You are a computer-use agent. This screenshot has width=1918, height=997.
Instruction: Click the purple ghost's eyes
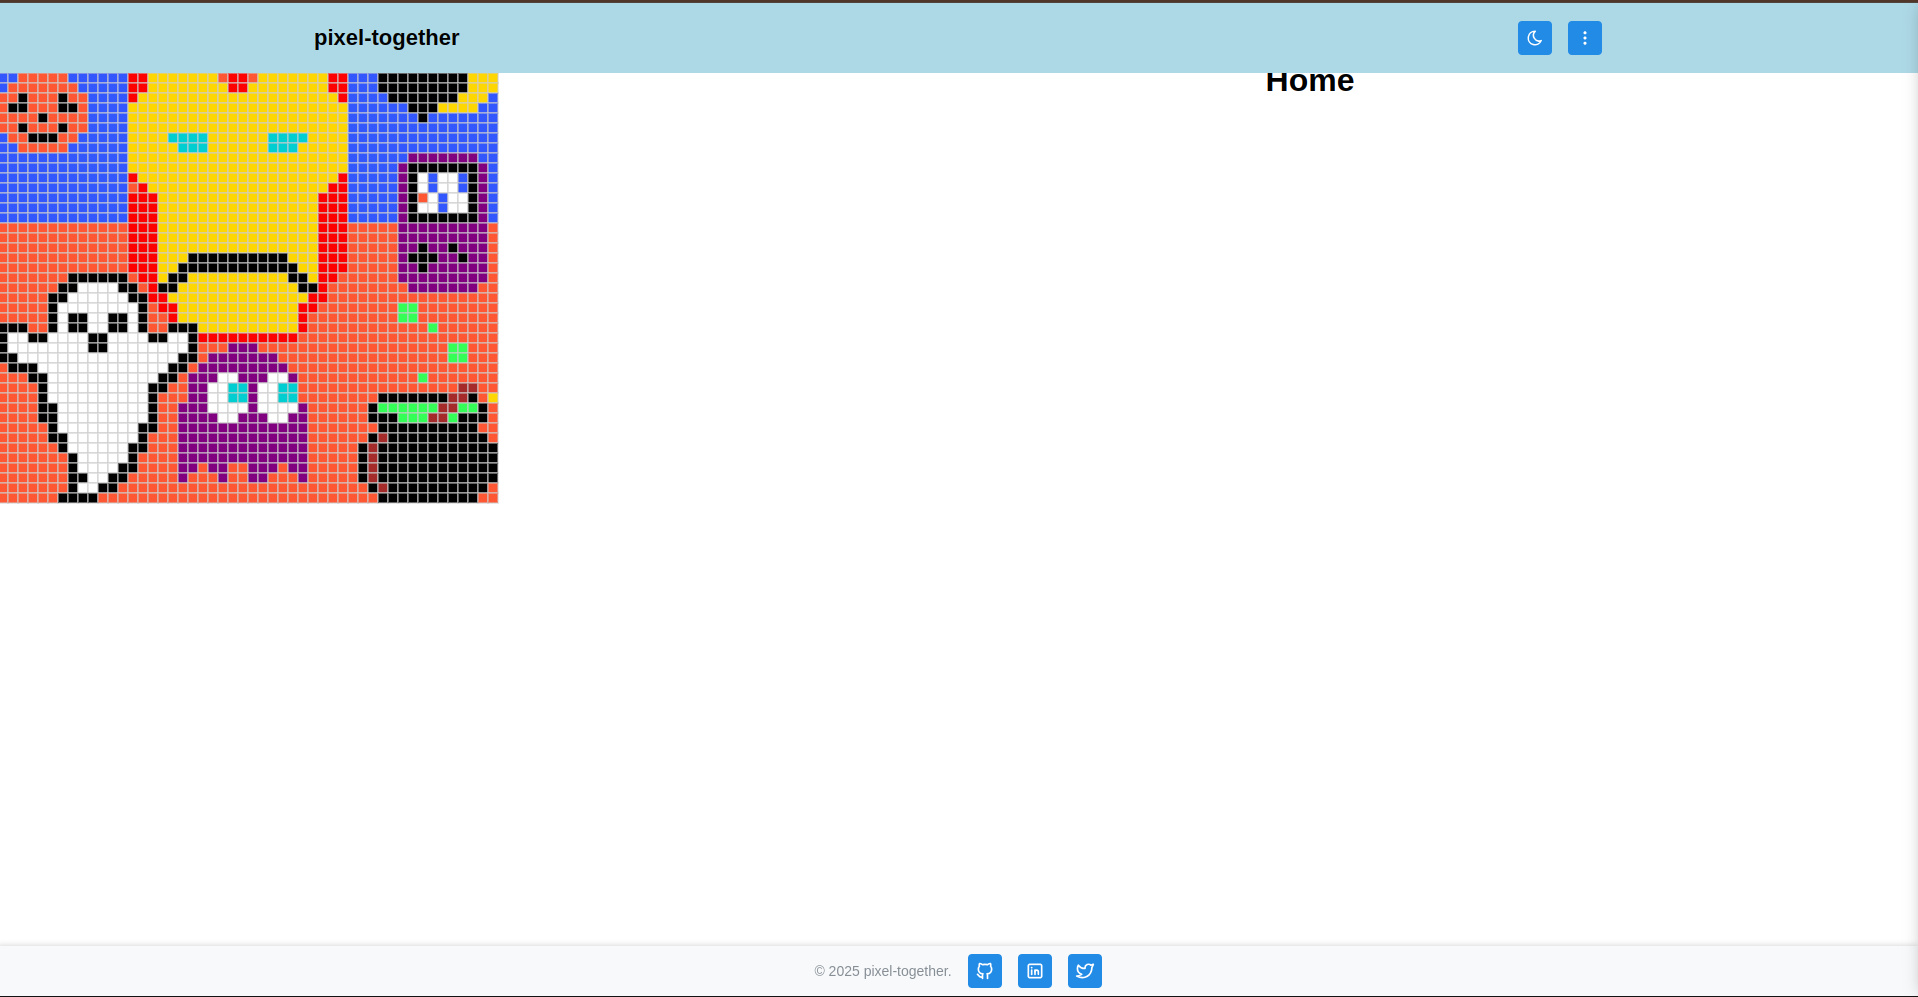[x=253, y=396]
